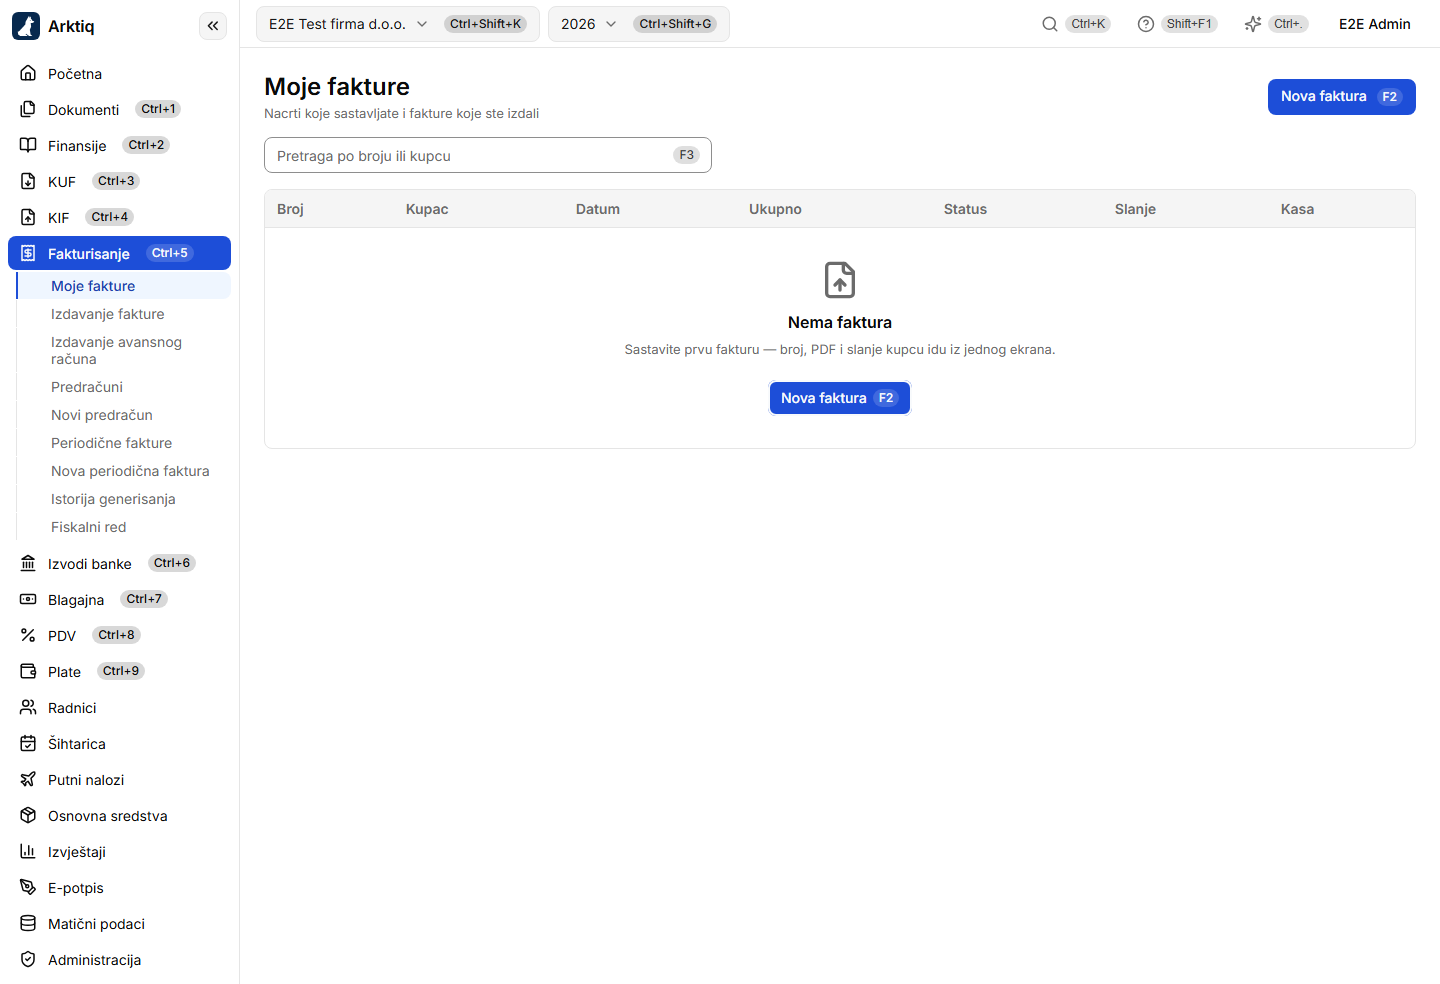Focus the Pretraga po broju ili kupcu field
Image resolution: width=1440 pixels, height=984 pixels.
(488, 155)
